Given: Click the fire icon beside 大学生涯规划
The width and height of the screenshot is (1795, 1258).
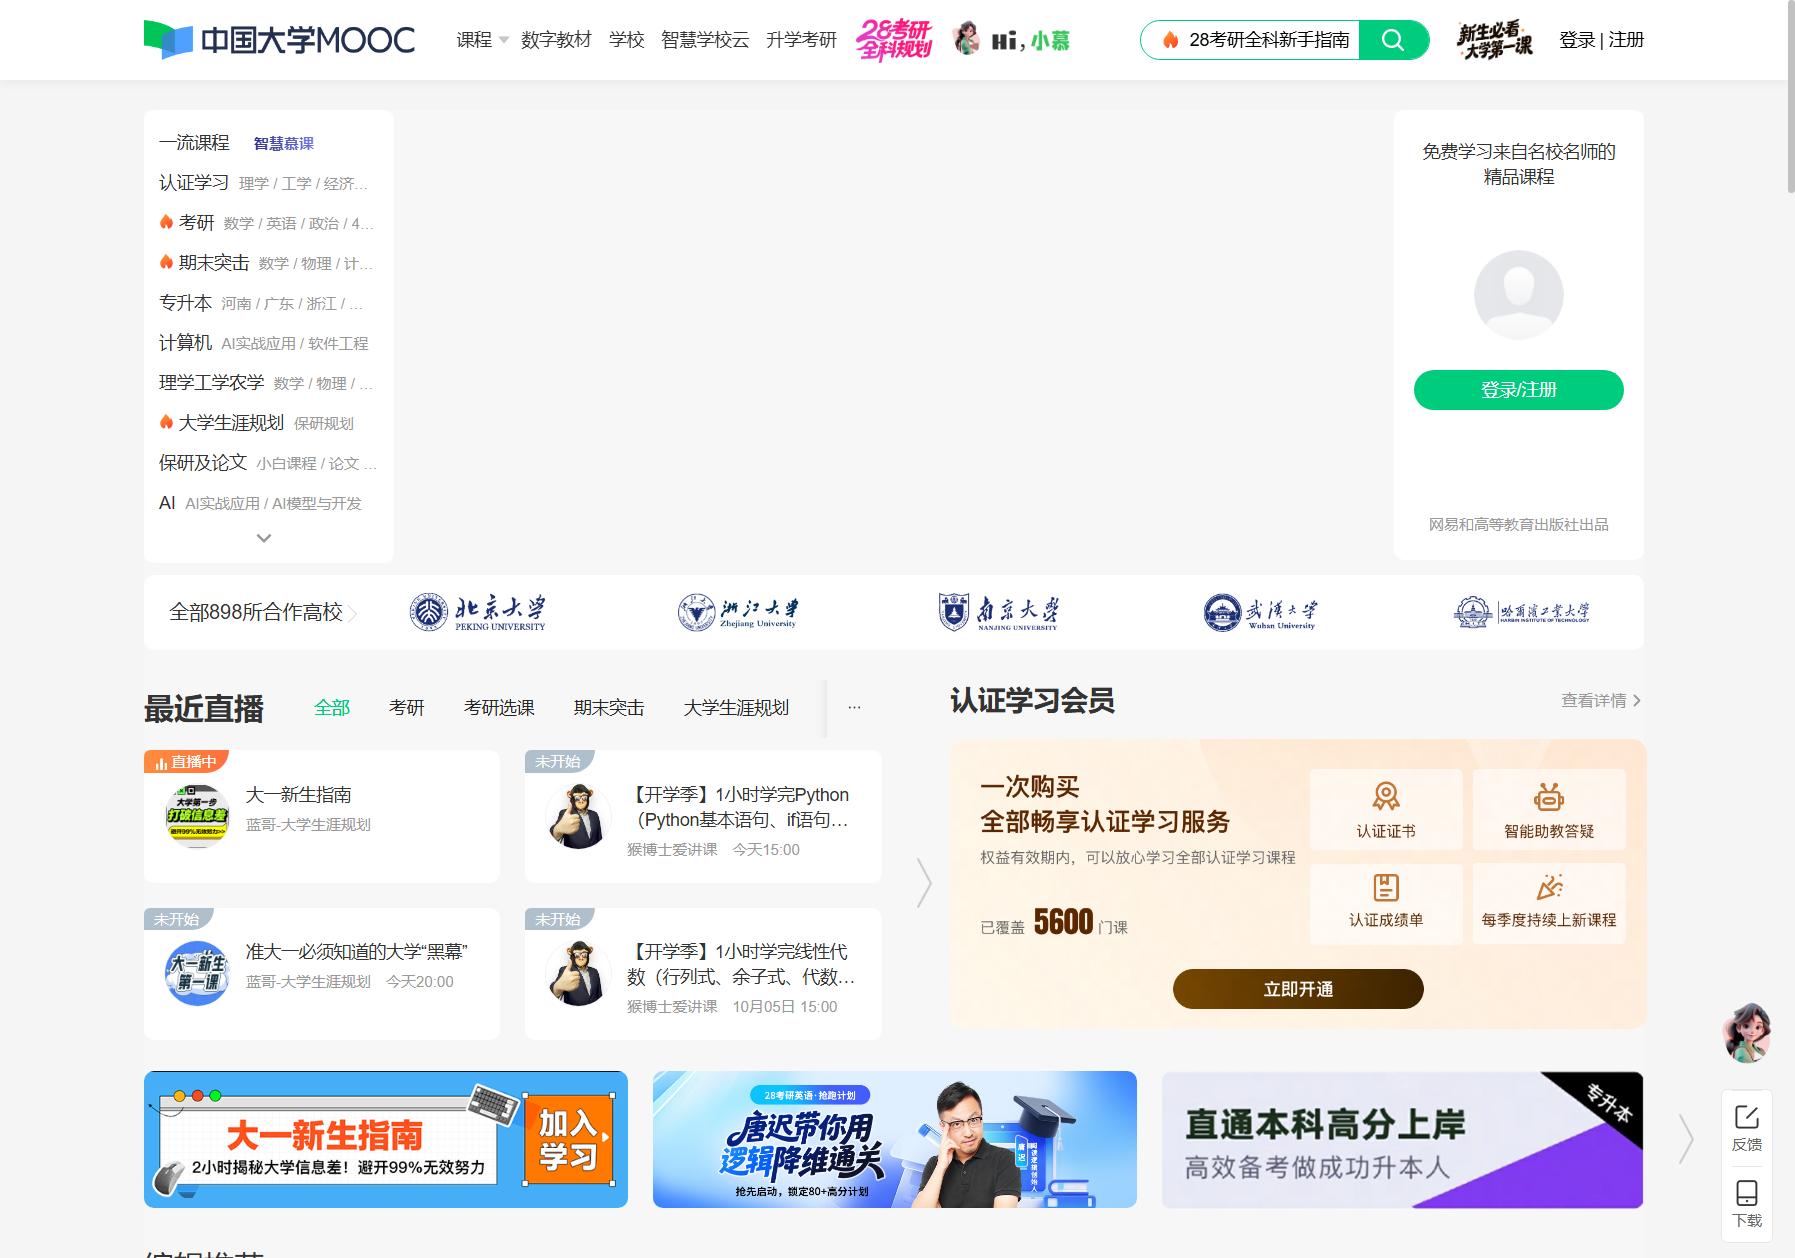Looking at the screenshot, I should click(166, 422).
